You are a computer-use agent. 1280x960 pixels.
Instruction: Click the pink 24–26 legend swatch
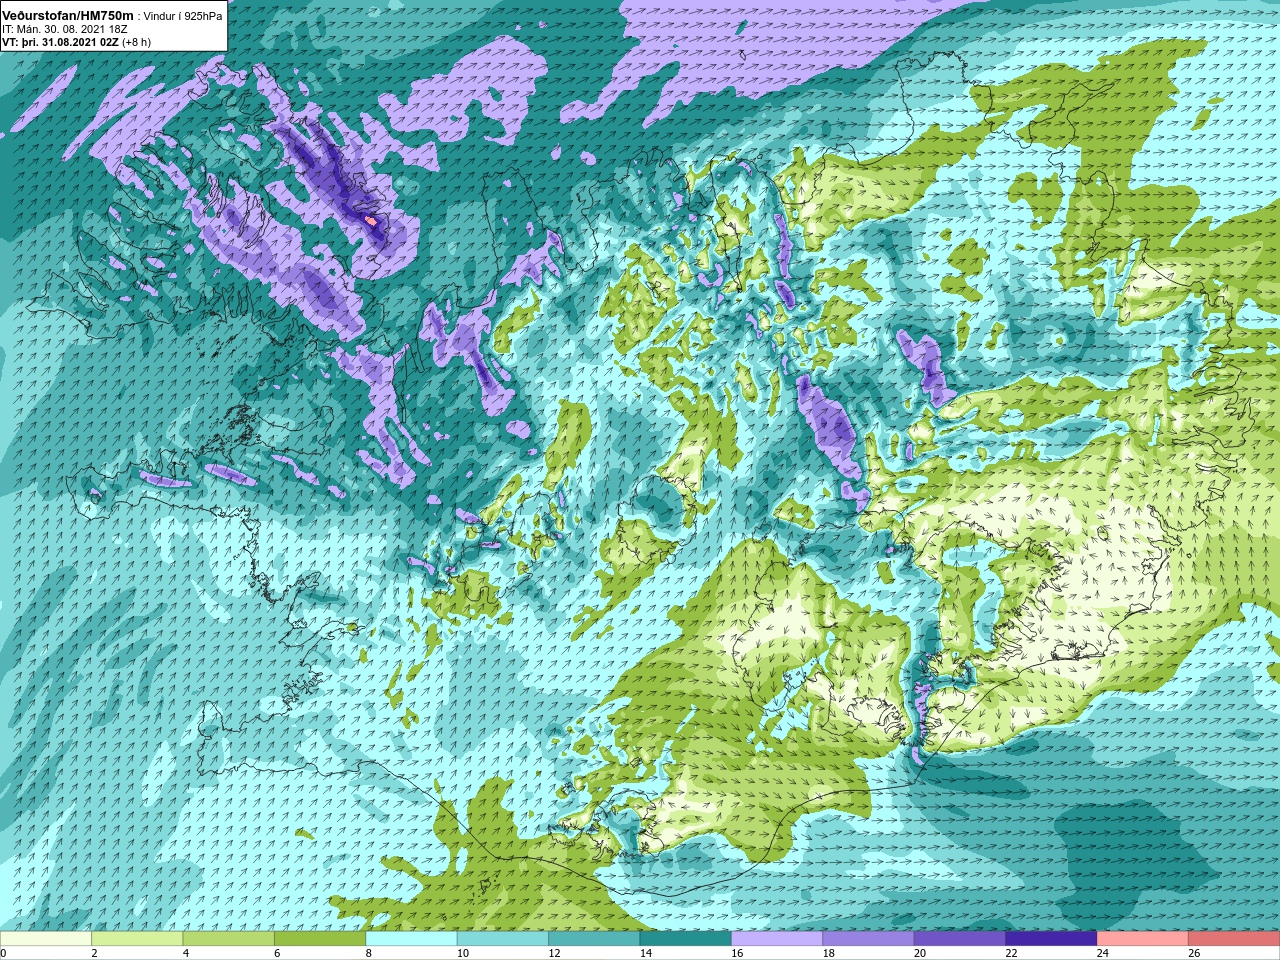pyautogui.click(x=1143, y=939)
